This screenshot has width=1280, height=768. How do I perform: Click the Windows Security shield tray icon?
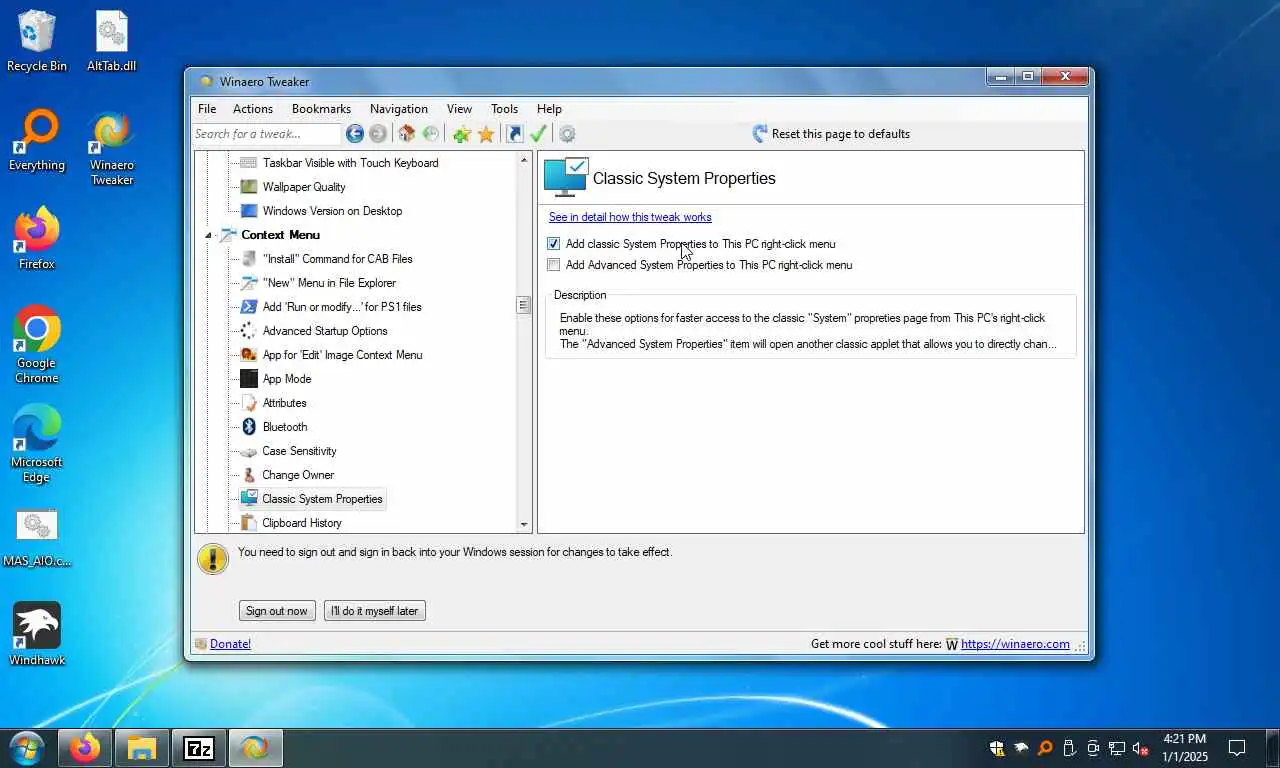pos(997,748)
